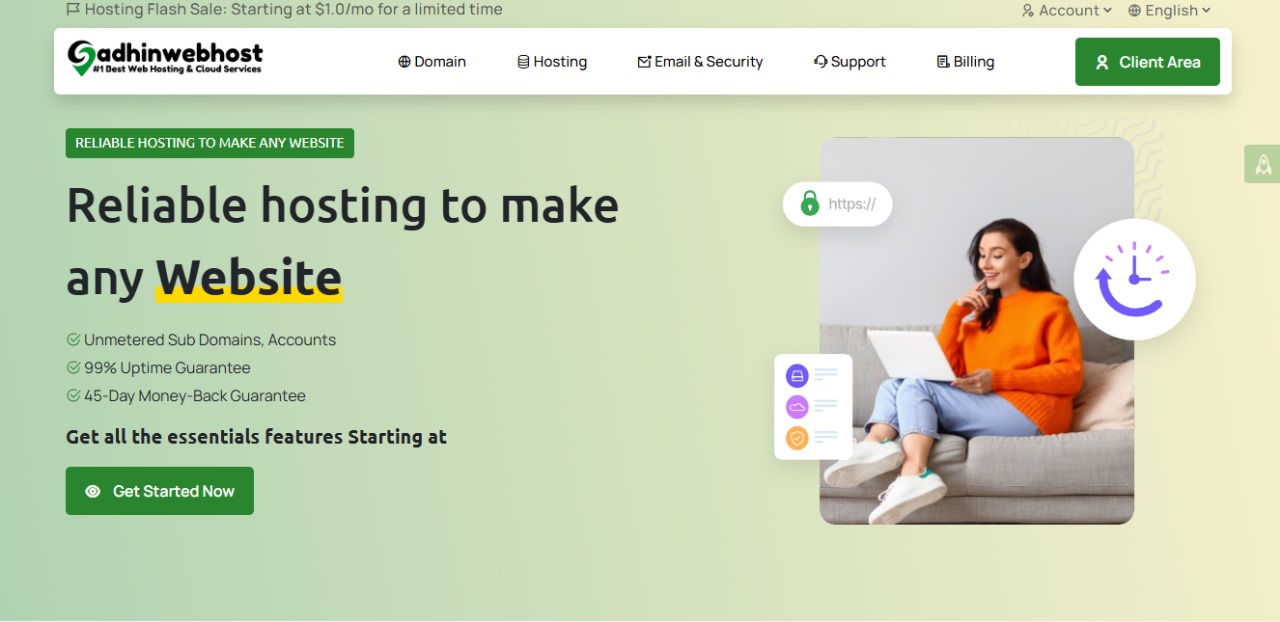The width and height of the screenshot is (1280, 622).
Task: Click the Sadhinwebhost logo
Action: coord(165,58)
